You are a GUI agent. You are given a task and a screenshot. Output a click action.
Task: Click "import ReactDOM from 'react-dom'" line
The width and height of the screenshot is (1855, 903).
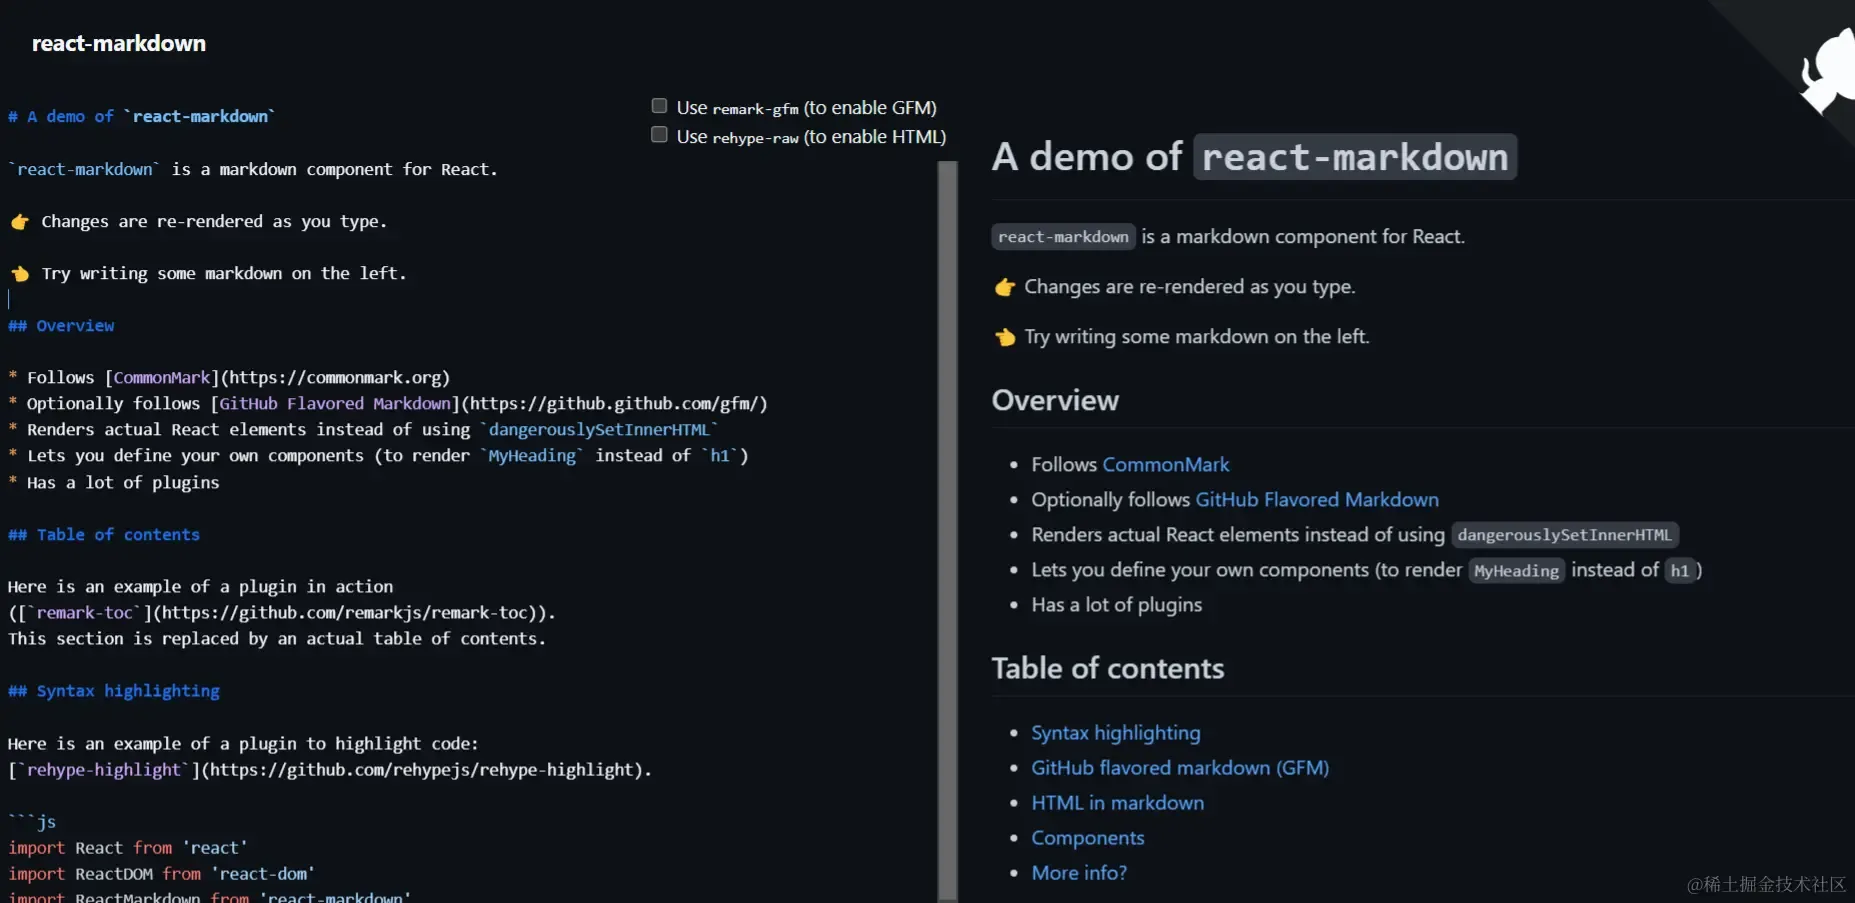(162, 874)
